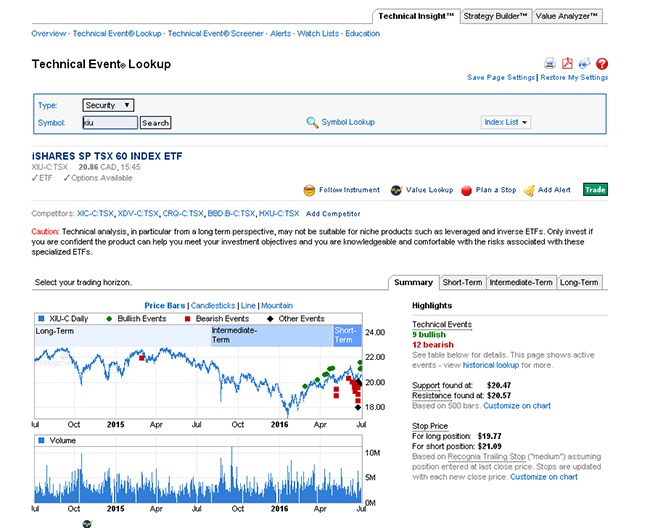
Task: Click Recognia Trailing Stop link
Action: click(x=486, y=457)
